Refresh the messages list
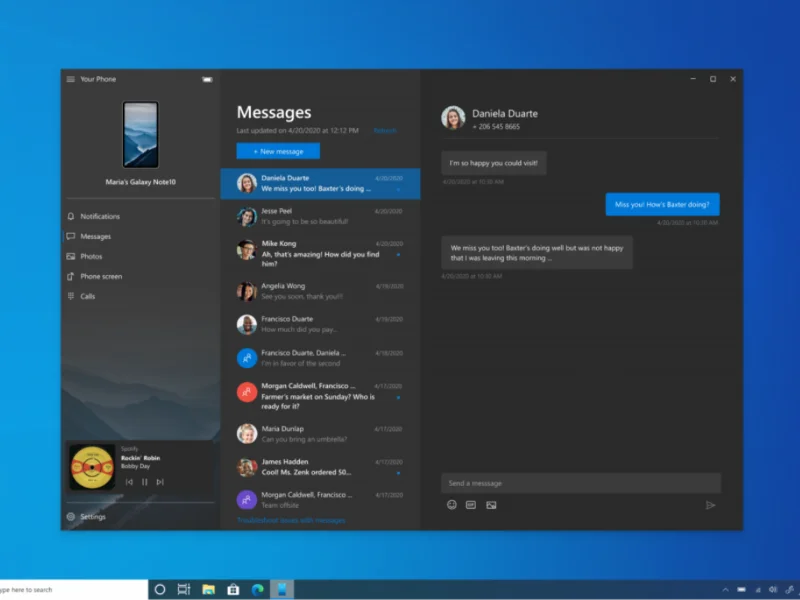This screenshot has height=600, width=800. tap(385, 130)
